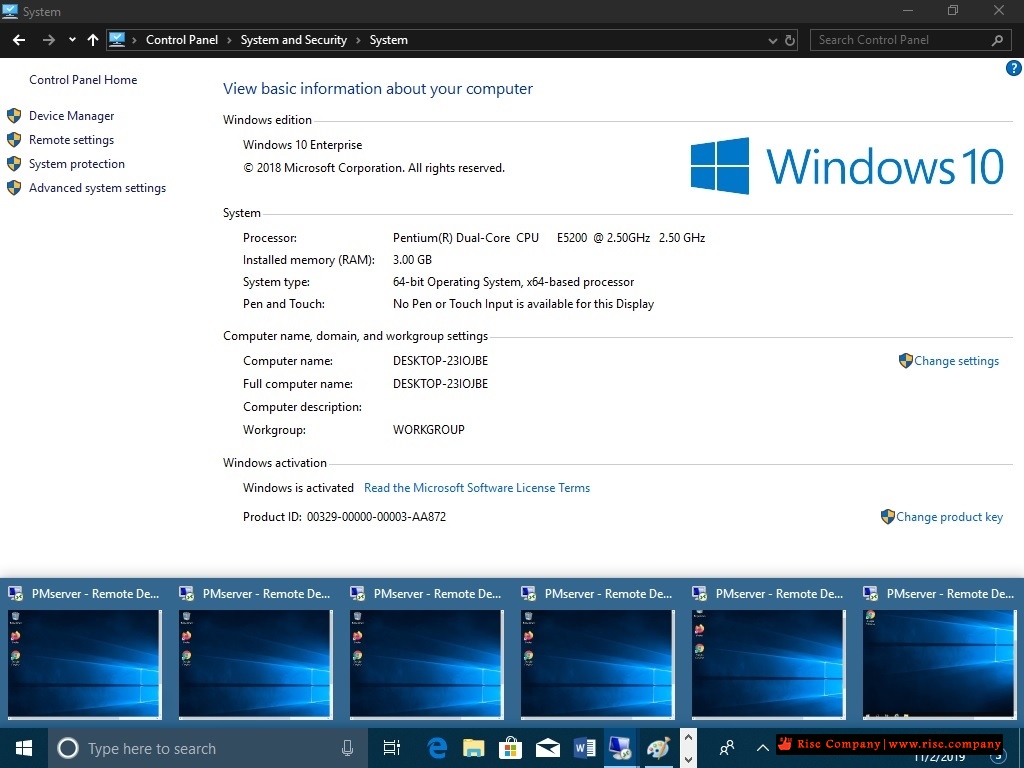Click the System window title bar icon
Image resolution: width=1024 pixels, height=768 pixels.
coord(10,11)
